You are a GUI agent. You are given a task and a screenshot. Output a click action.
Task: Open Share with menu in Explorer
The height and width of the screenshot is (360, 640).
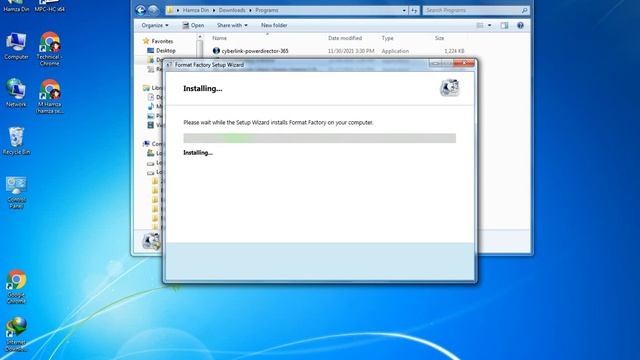pyautogui.click(x=232, y=25)
